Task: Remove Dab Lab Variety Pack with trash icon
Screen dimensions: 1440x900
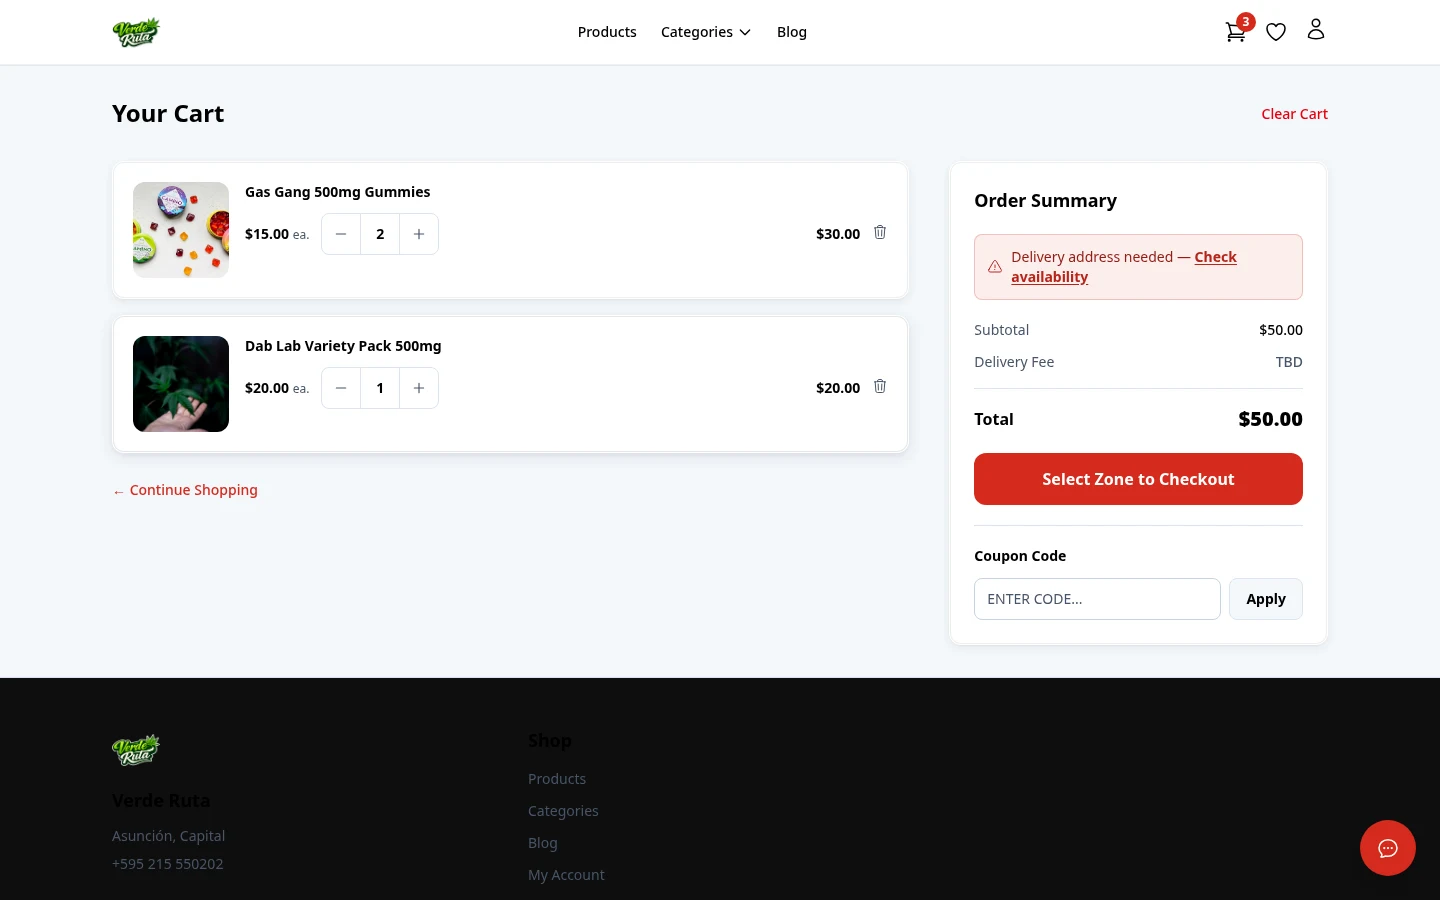Action: pyautogui.click(x=880, y=386)
